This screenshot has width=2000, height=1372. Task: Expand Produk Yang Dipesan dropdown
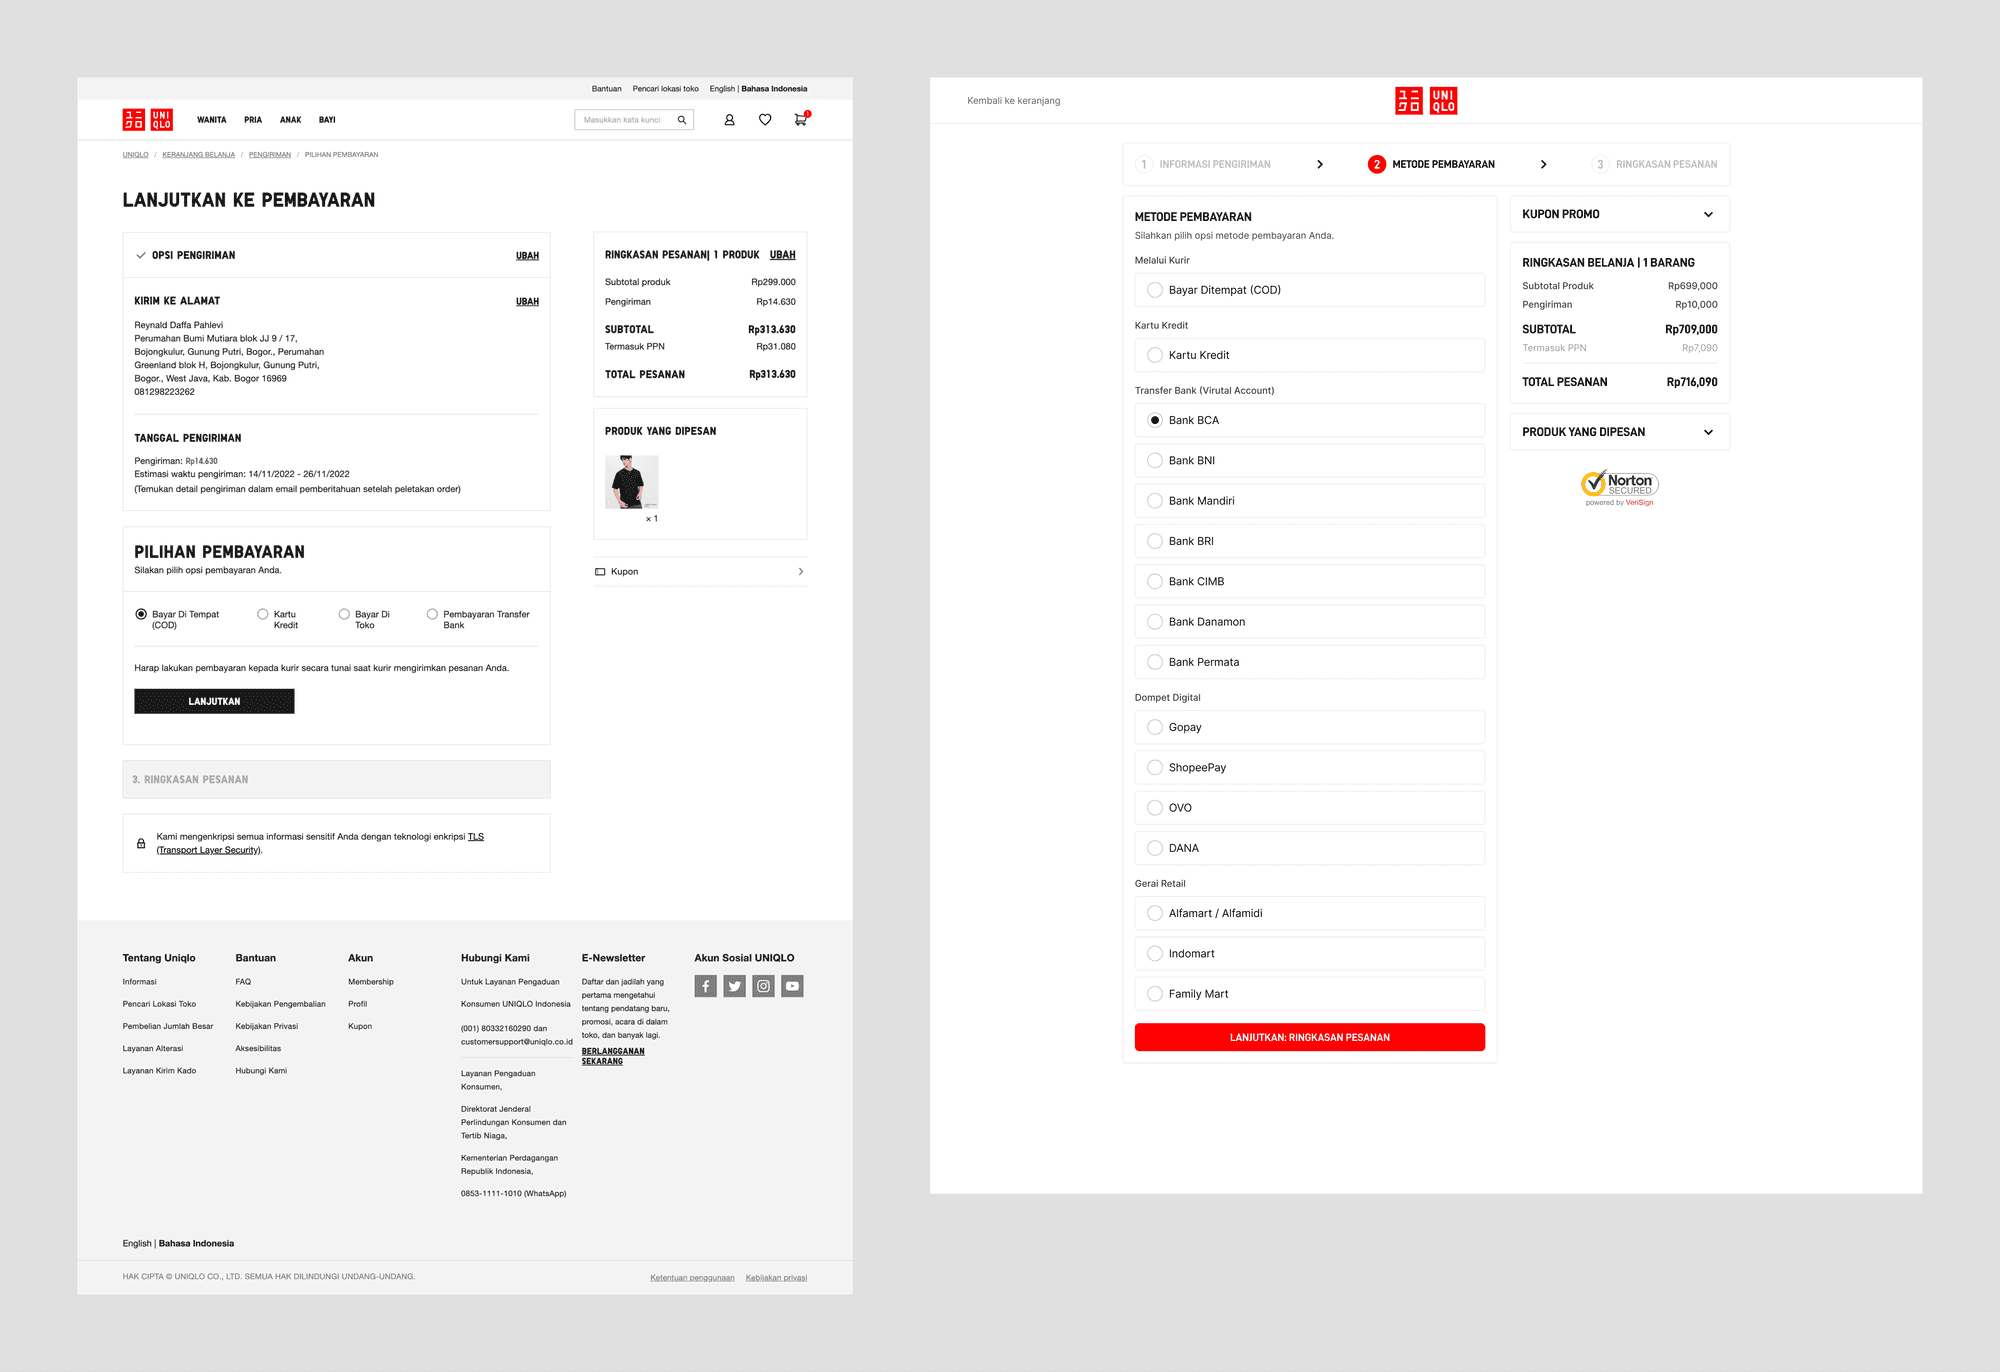(x=1708, y=432)
